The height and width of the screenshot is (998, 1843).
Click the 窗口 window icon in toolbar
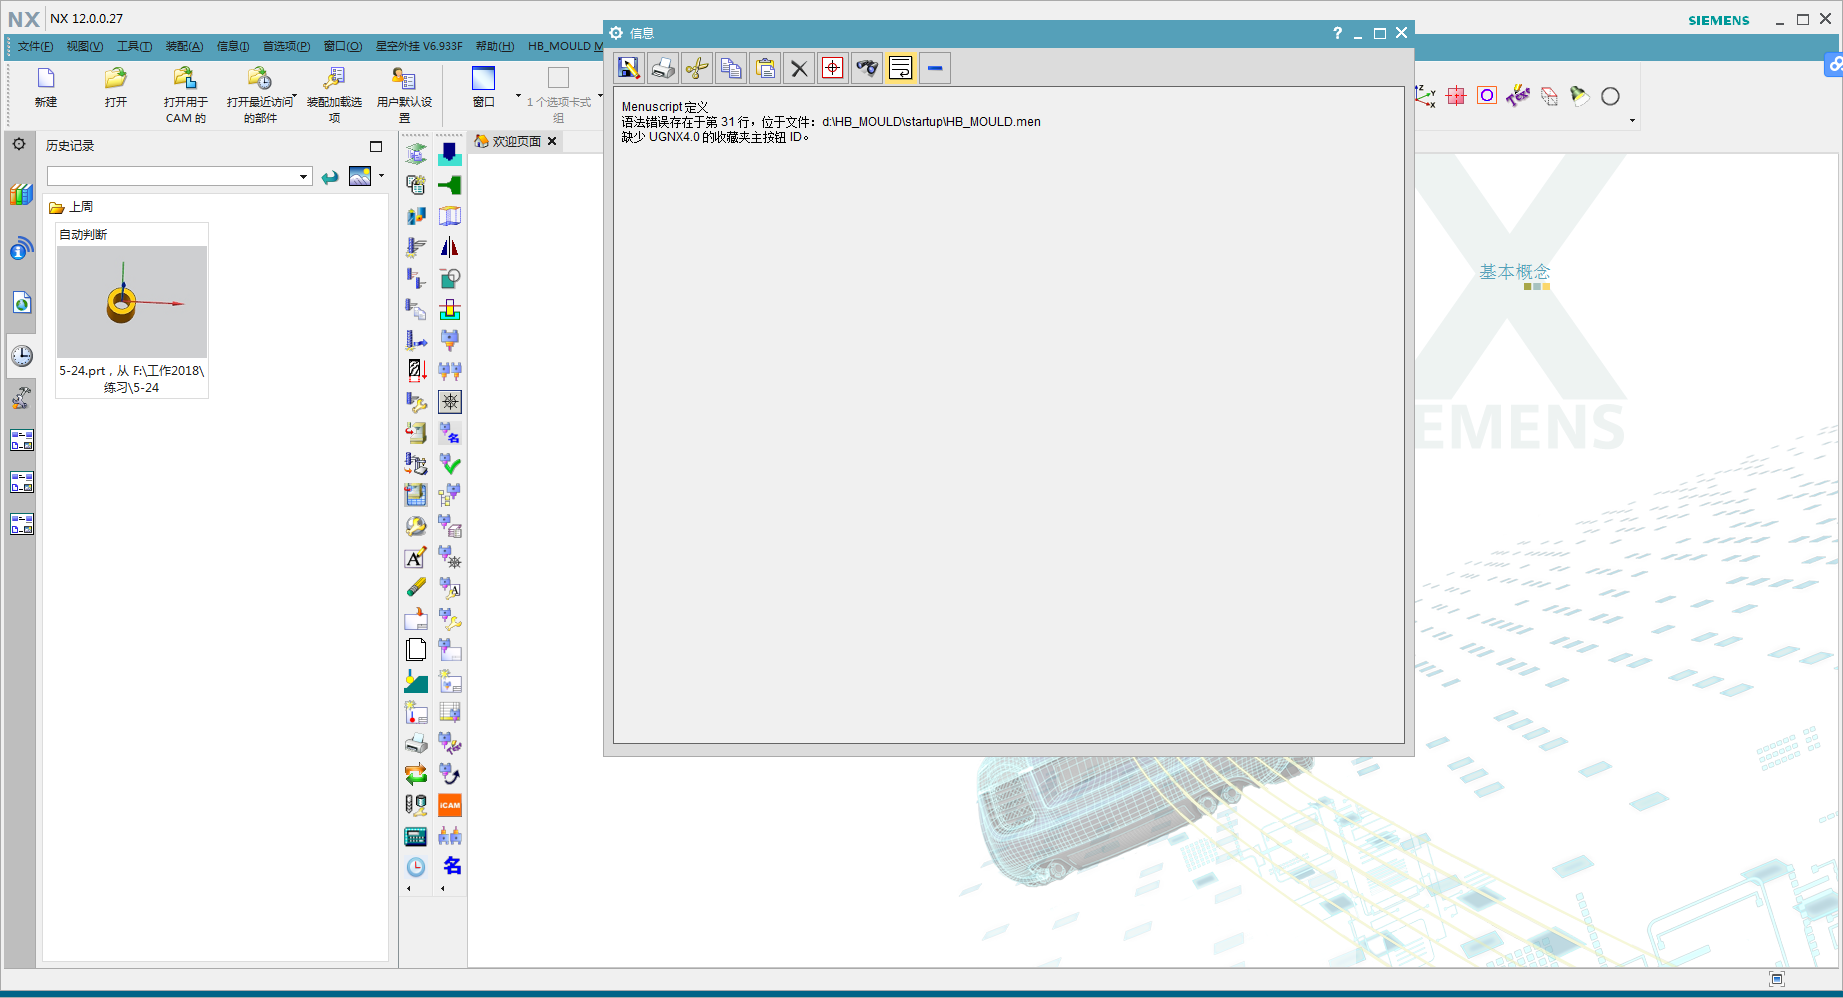483,78
